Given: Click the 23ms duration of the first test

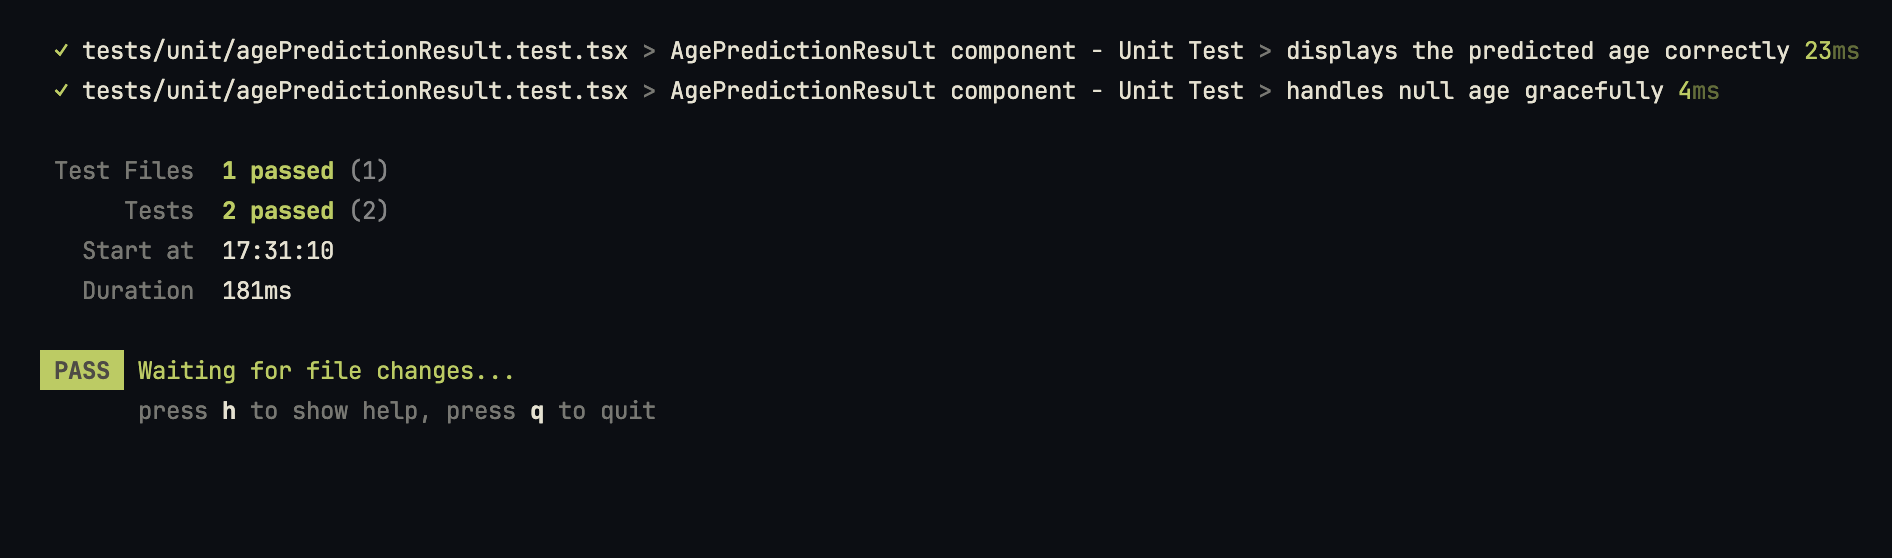Looking at the screenshot, I should click(1831, 51).
